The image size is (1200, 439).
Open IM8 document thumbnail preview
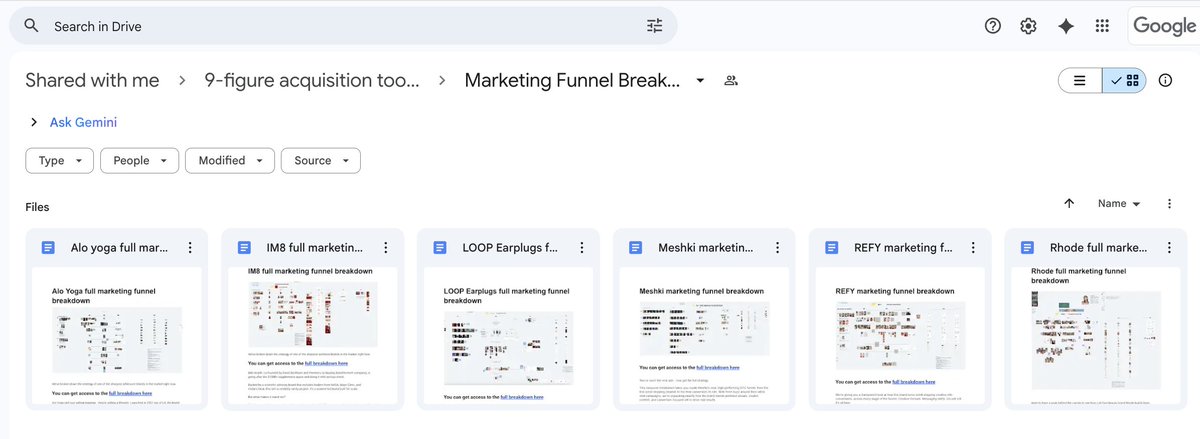coord(313,334)
